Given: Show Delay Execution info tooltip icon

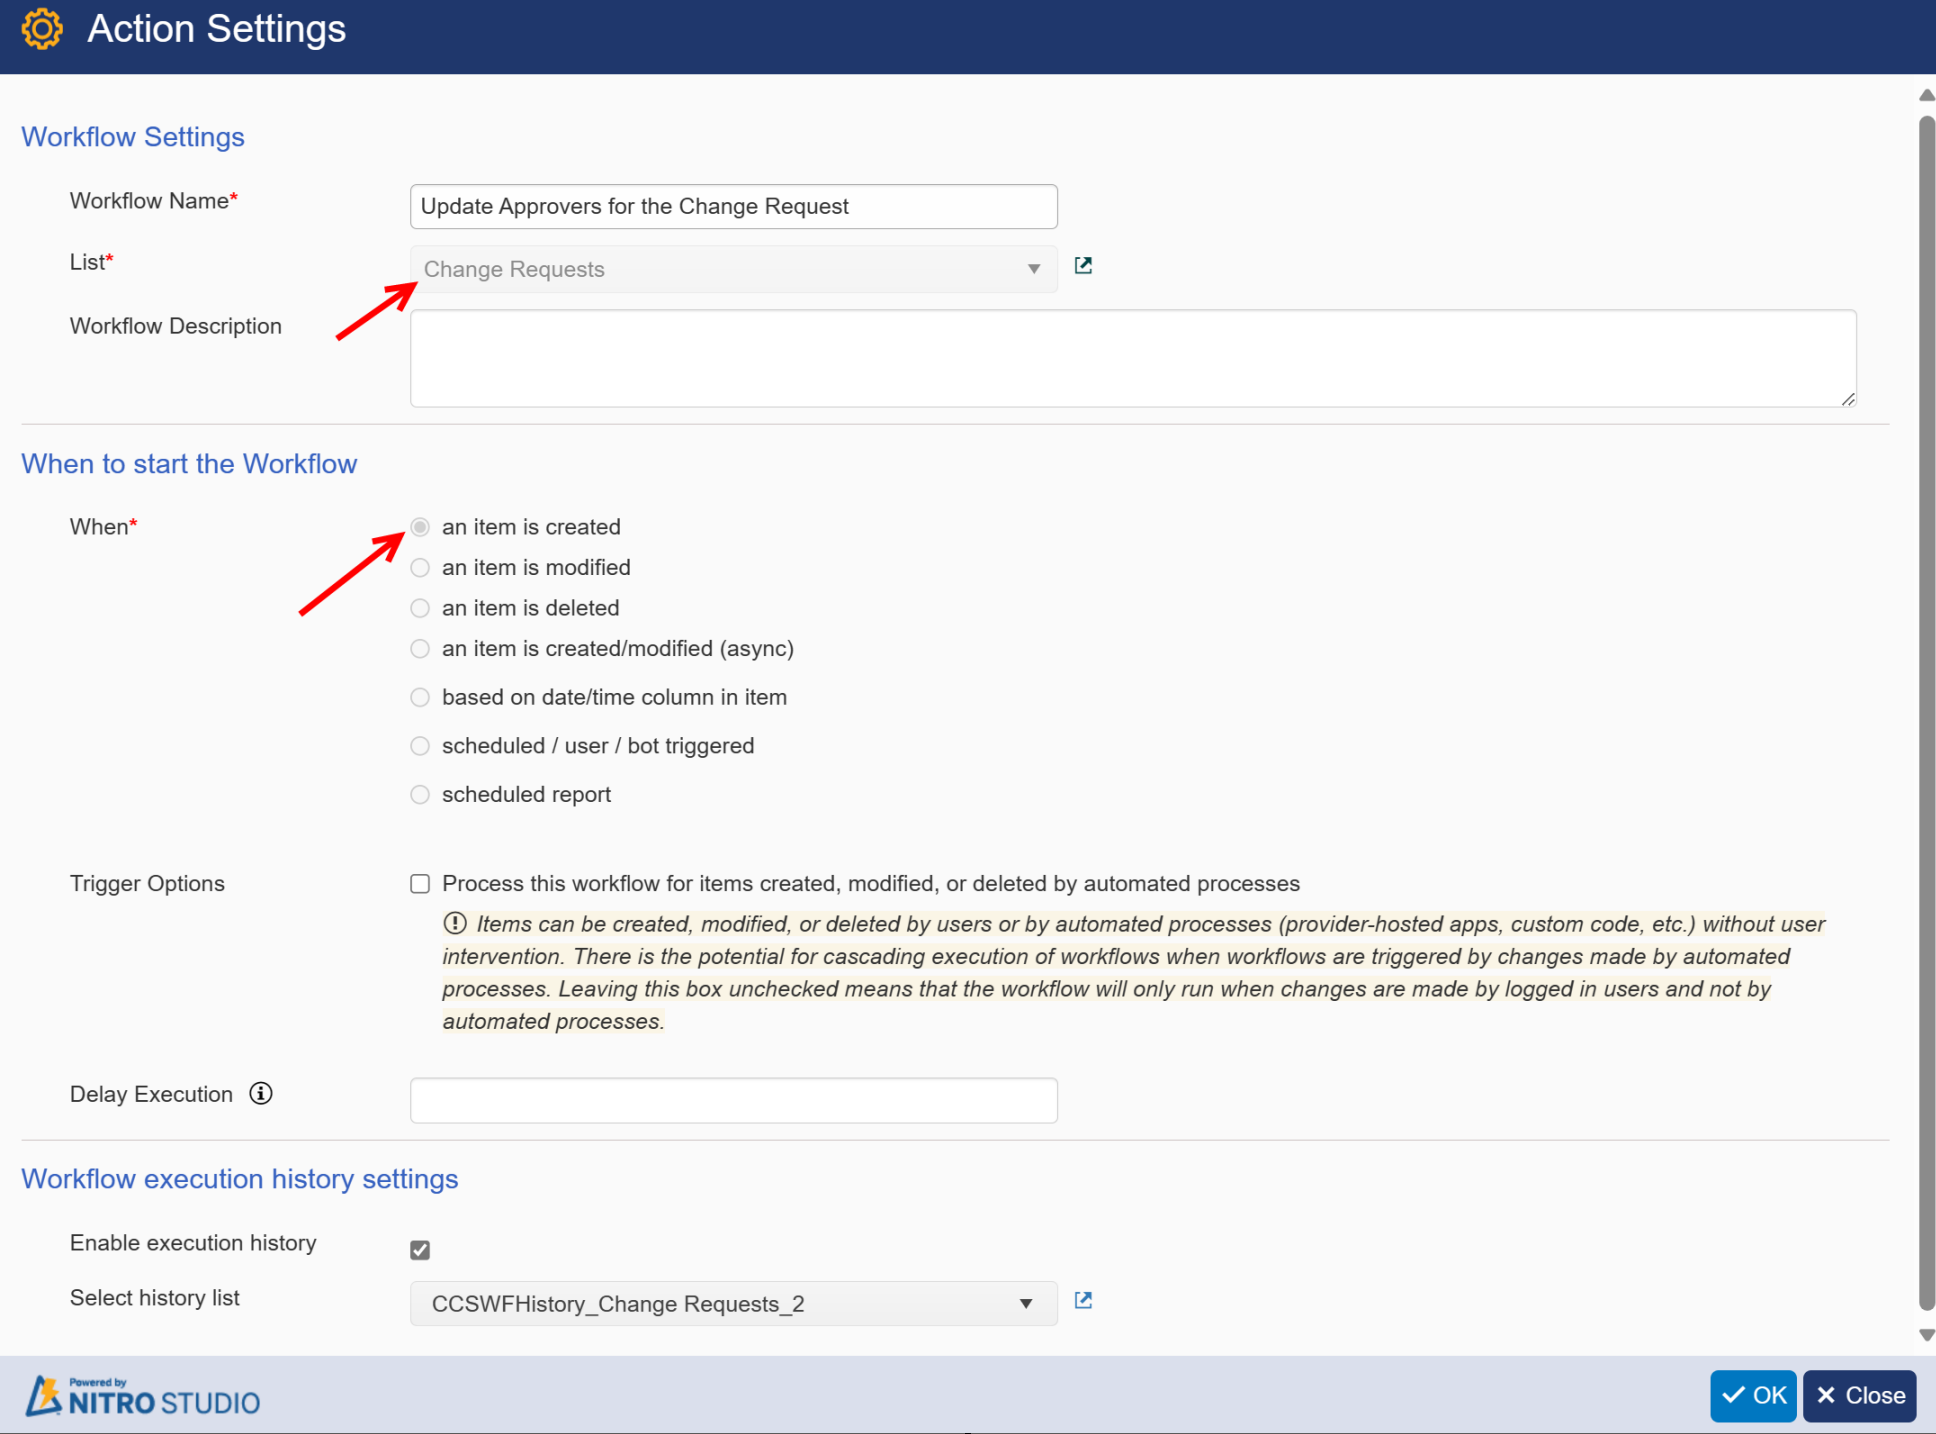Looking at the screenshot, I should pos(261,1093).
